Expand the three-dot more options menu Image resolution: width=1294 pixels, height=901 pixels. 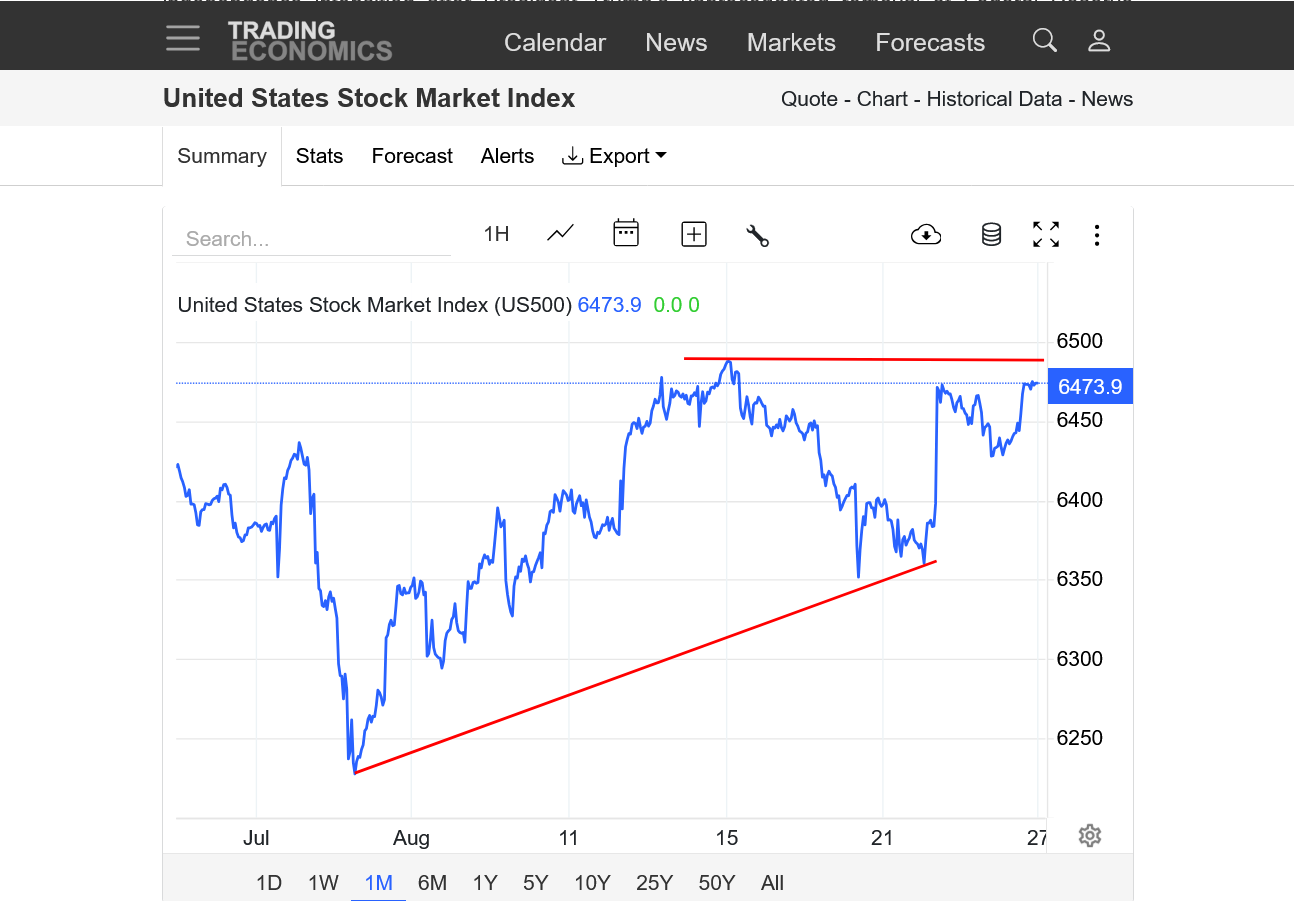(x=1097, y=235)
